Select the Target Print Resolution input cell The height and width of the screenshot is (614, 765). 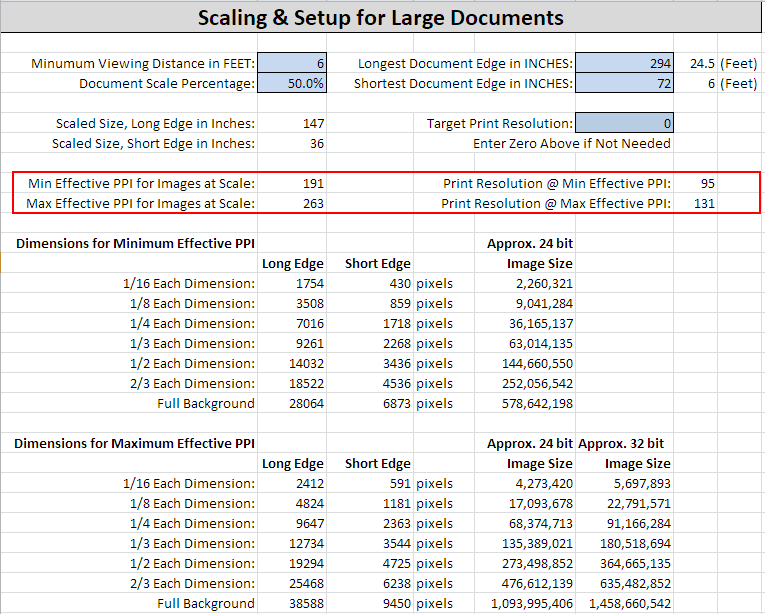pyautogui.click(x=624, y=123)
